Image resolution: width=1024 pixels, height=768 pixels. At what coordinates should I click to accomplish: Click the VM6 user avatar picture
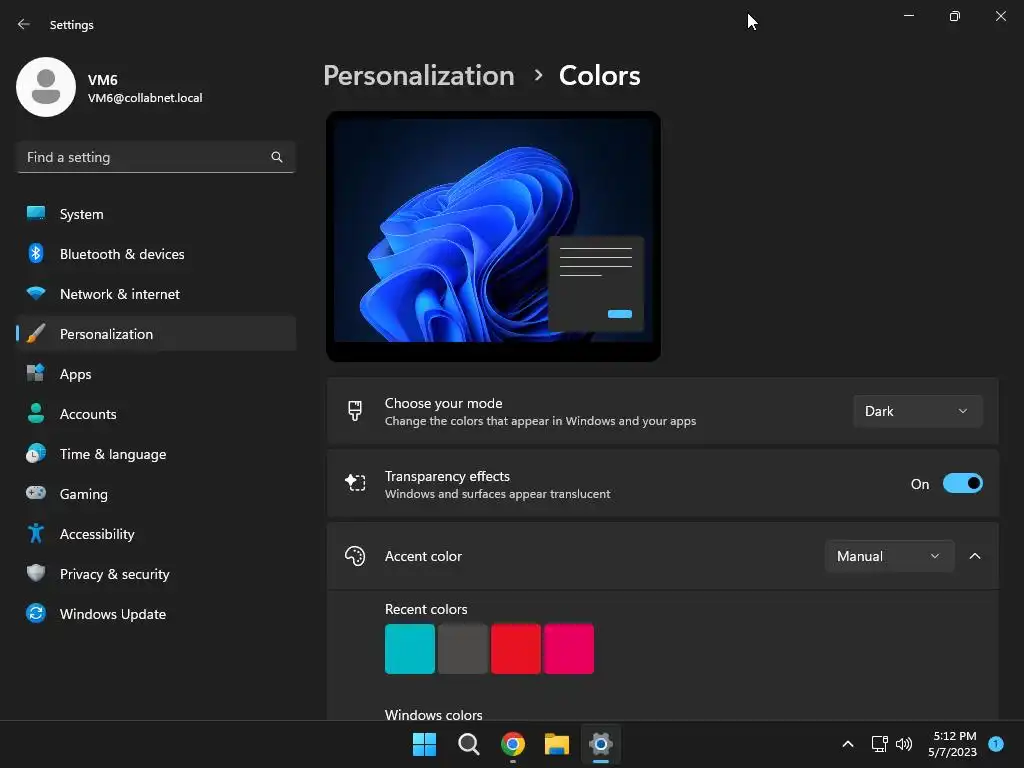pos(46,87)
